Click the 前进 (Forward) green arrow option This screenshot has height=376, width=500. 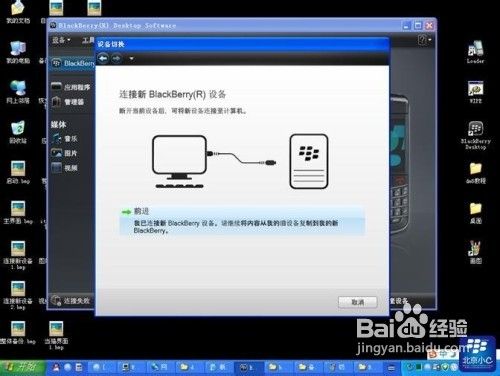(x=242, y=221)
